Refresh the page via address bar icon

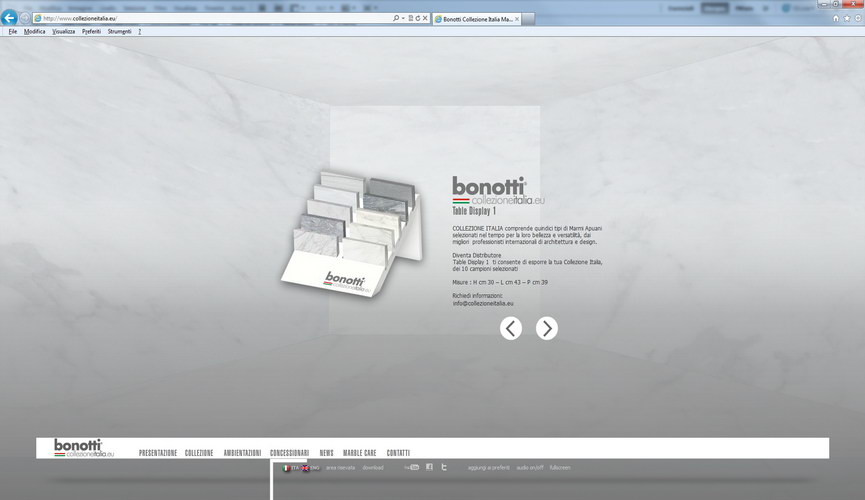tap(418, 18)
